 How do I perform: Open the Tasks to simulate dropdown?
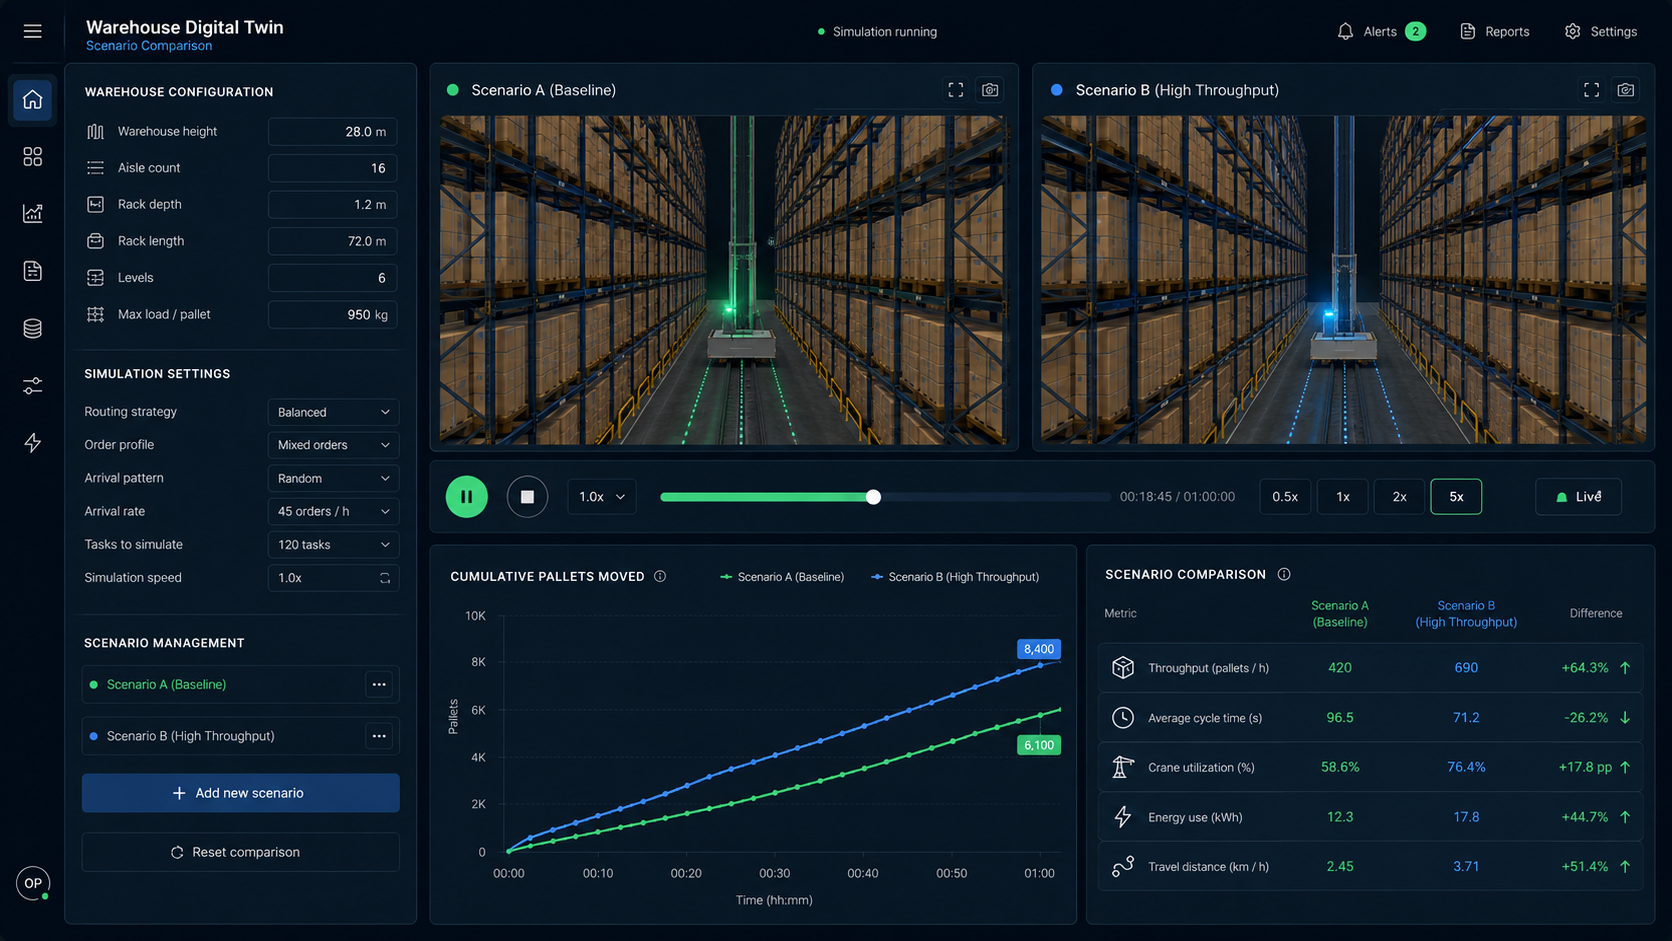pos(333,545)
